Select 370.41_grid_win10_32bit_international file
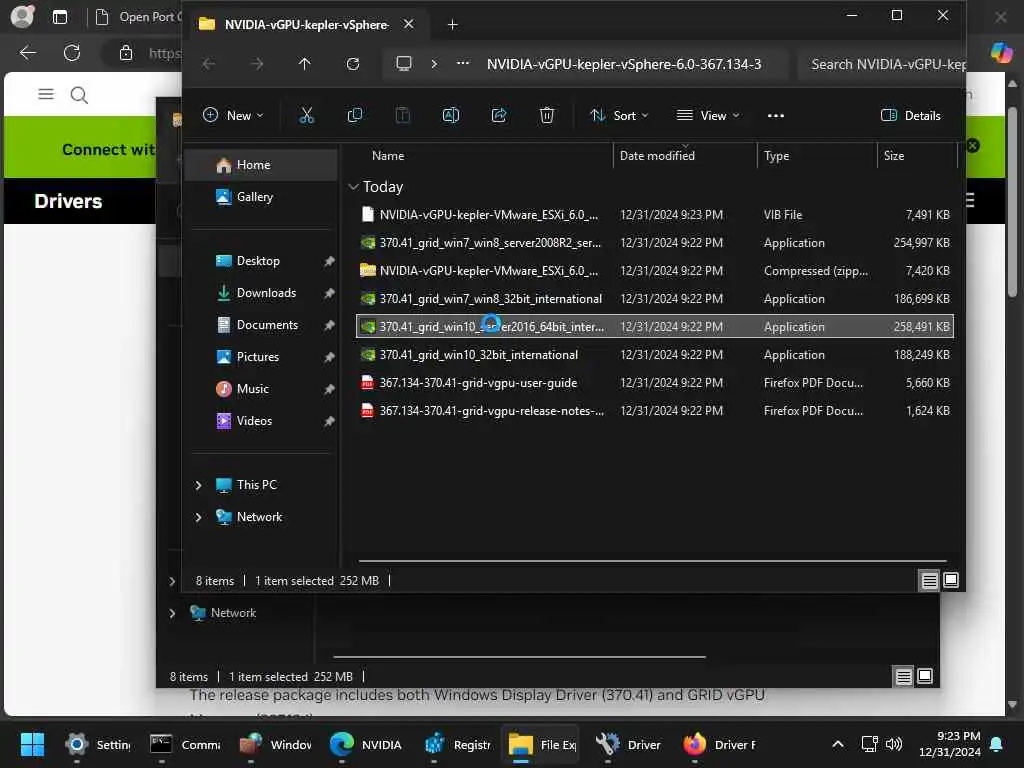This screenshot has width=1024, height=768. click(655, 355)
